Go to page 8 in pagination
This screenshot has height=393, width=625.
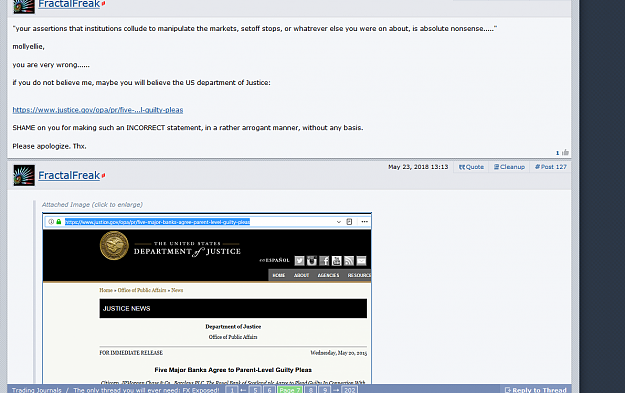click(x=311, y=390)
